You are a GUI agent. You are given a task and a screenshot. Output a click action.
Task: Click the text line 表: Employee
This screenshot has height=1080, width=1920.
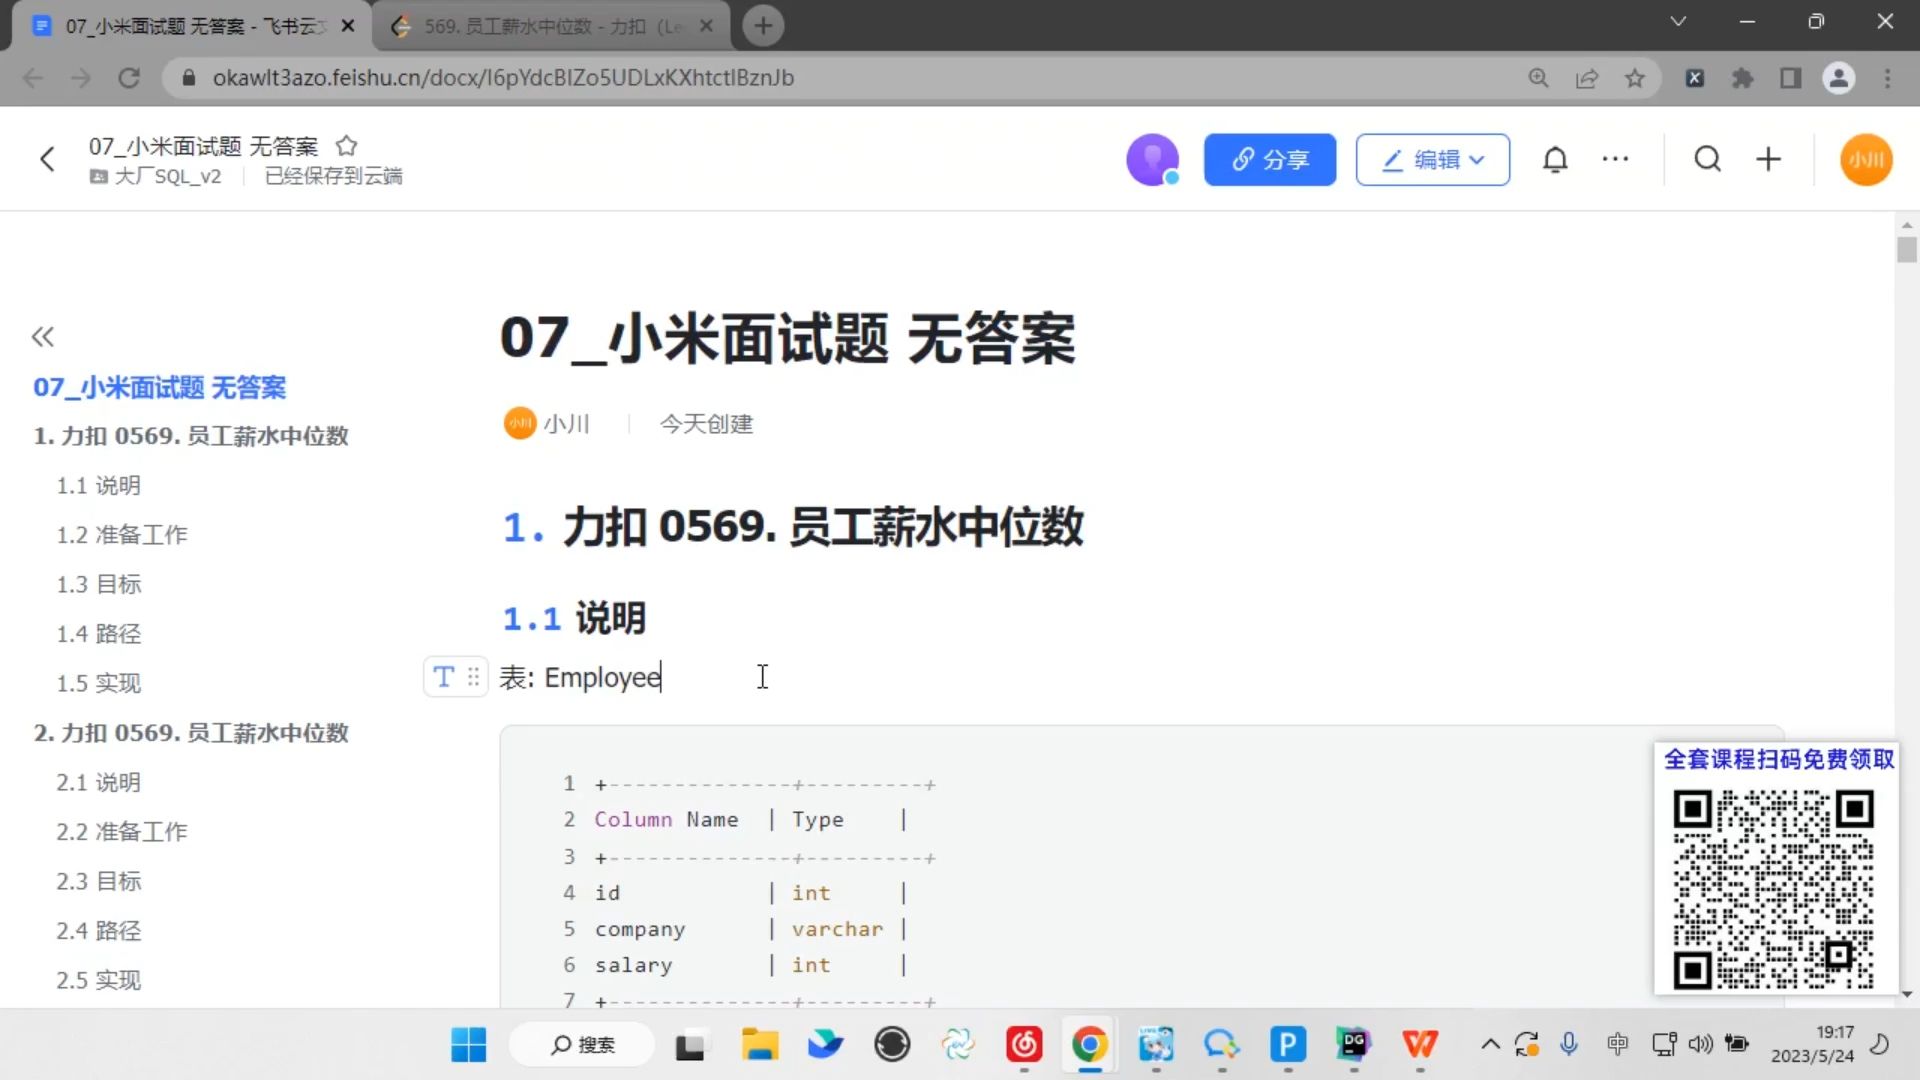tap(580, 677)
